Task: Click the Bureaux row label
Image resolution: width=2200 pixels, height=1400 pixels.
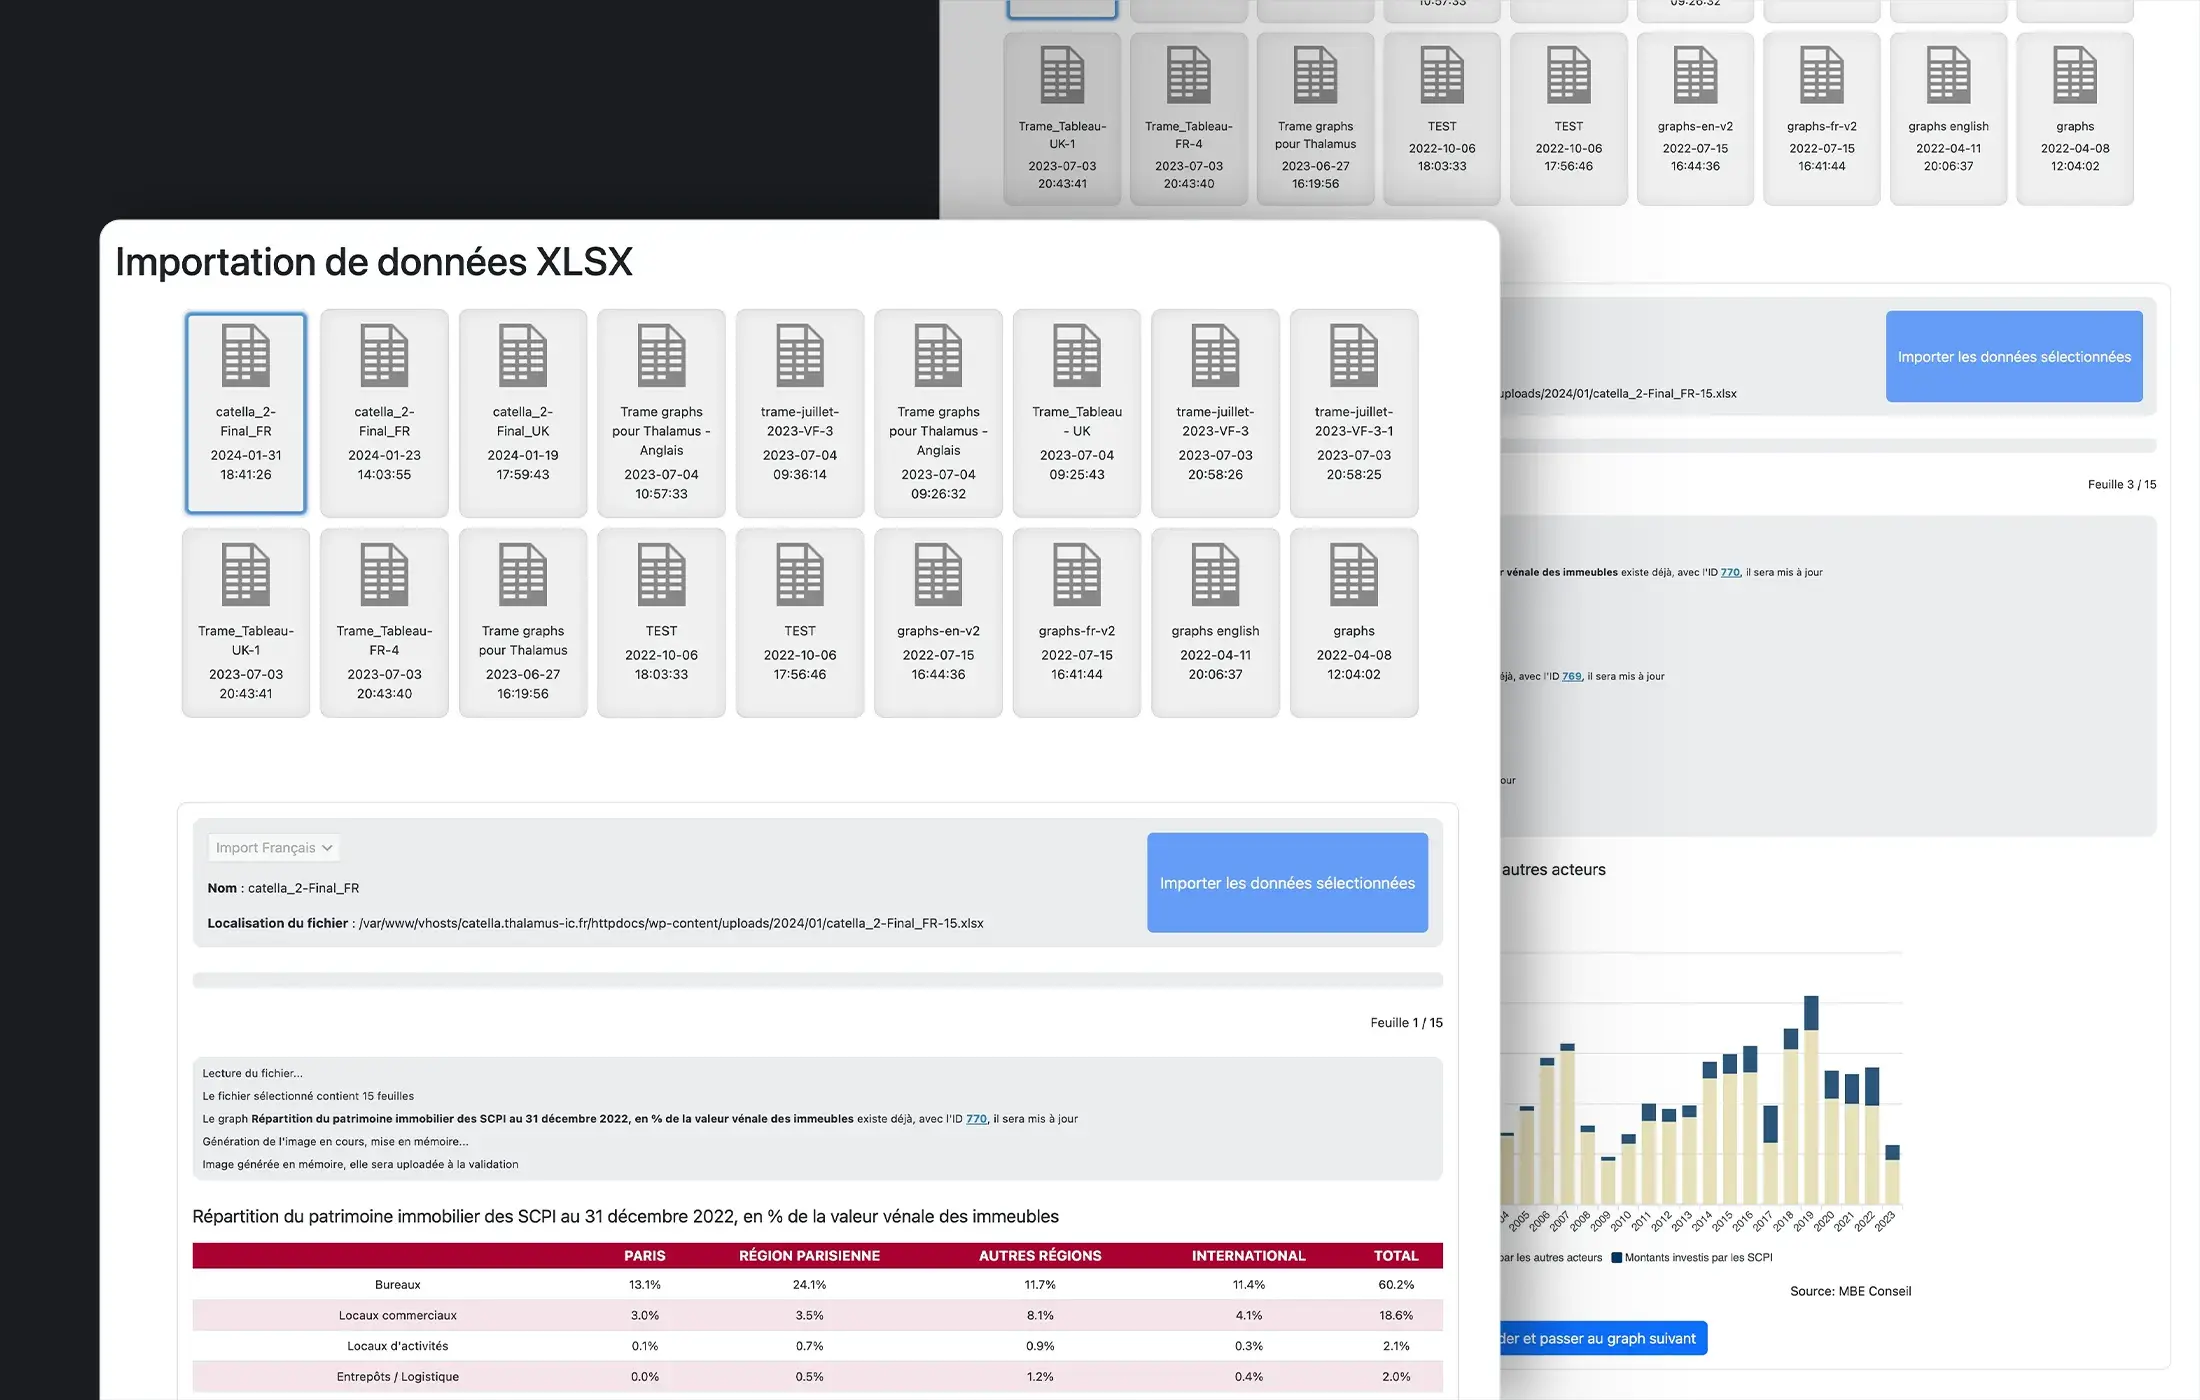Action: 398,1285
